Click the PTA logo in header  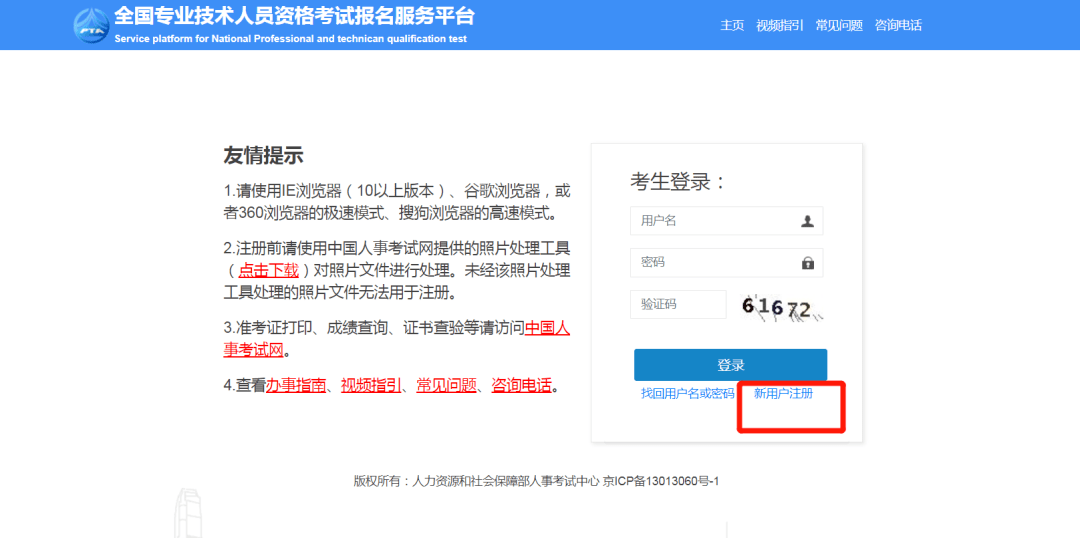pyautogui.click(x=92, y=25)
